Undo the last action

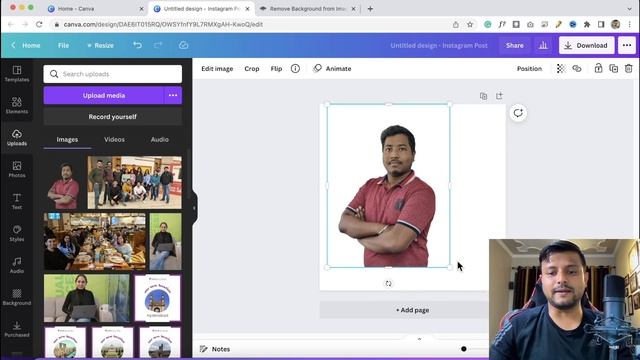click(x=138, y=45)
